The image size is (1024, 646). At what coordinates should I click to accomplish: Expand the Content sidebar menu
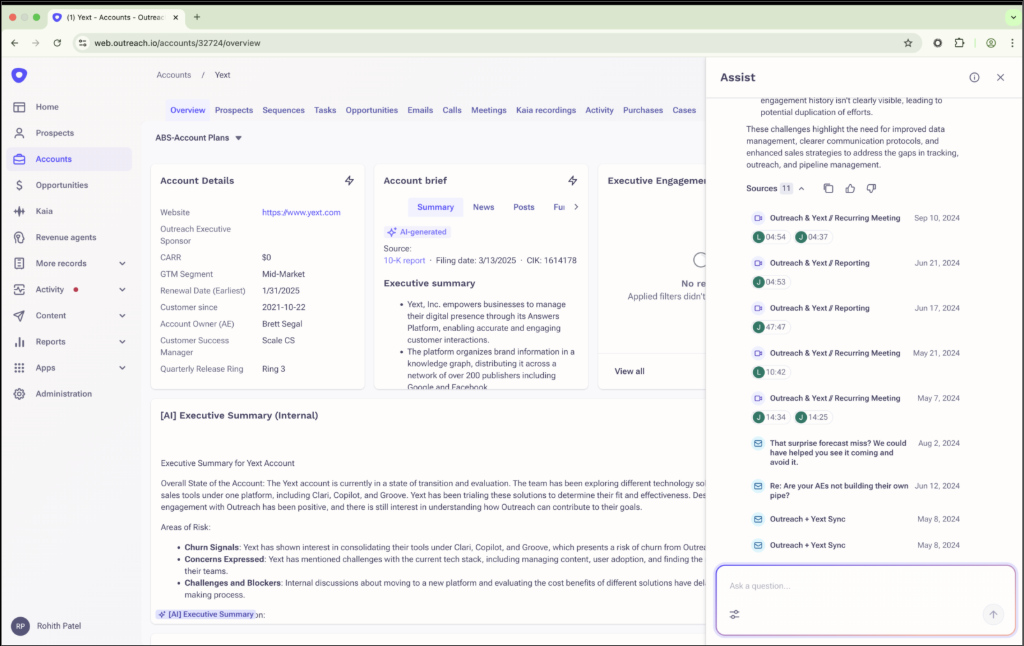coord(122,315)
